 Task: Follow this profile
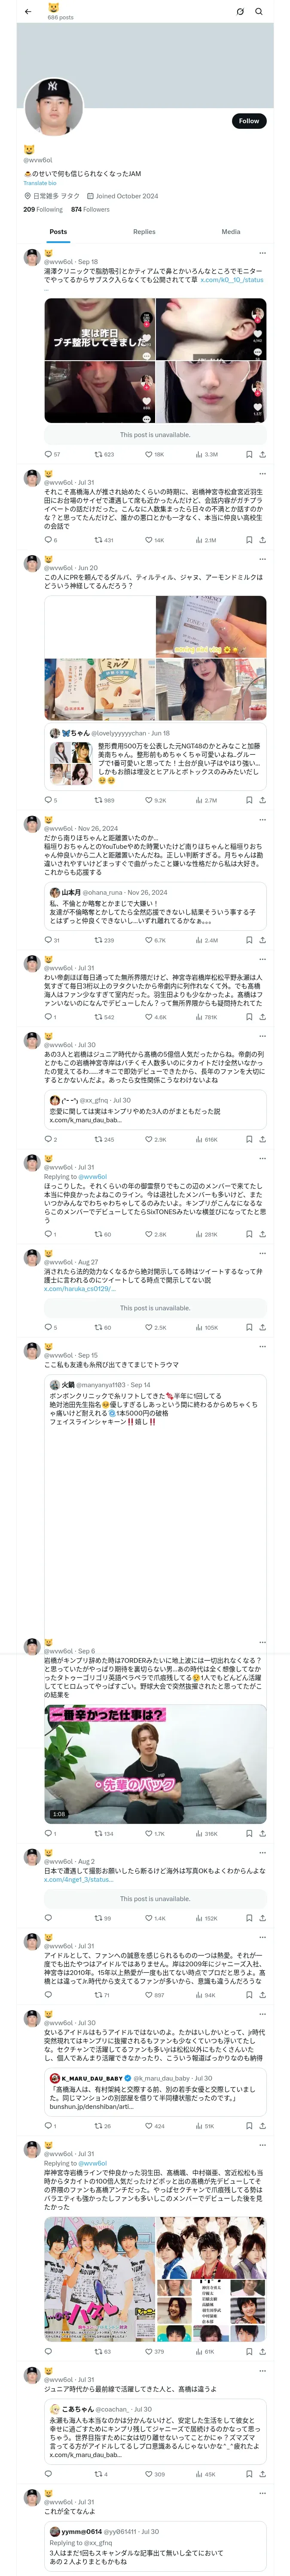(248, 121)
